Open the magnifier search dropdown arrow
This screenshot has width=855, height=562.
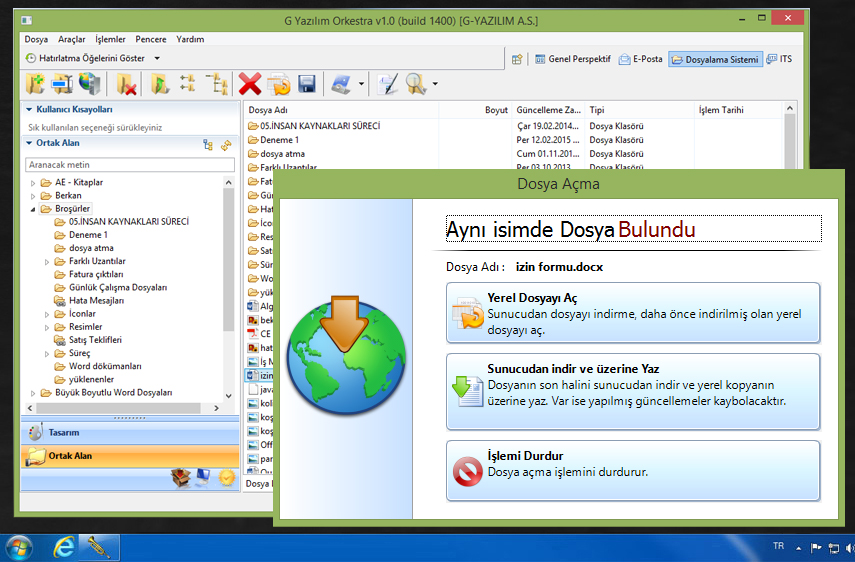pyautogui.click(x=435, y=85)
